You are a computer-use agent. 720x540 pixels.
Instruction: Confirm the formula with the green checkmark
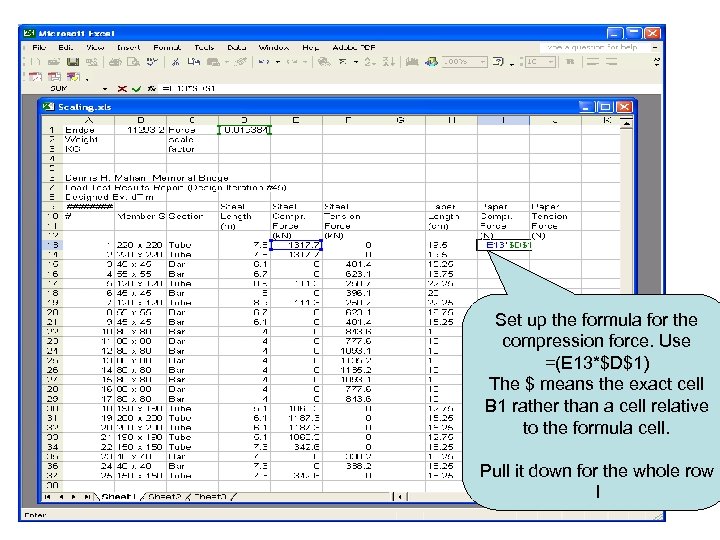136,89
